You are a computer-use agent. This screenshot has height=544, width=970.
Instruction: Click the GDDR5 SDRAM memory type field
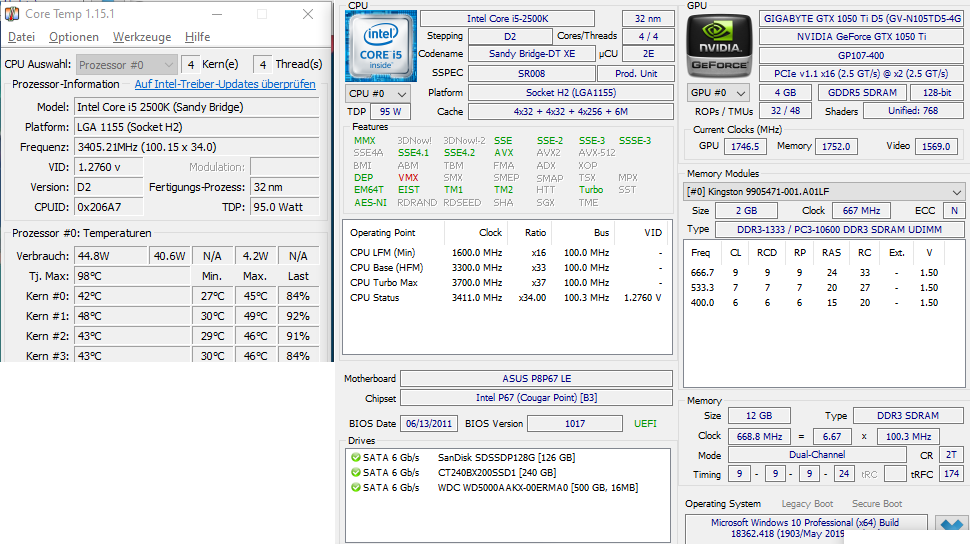[862, 93]
